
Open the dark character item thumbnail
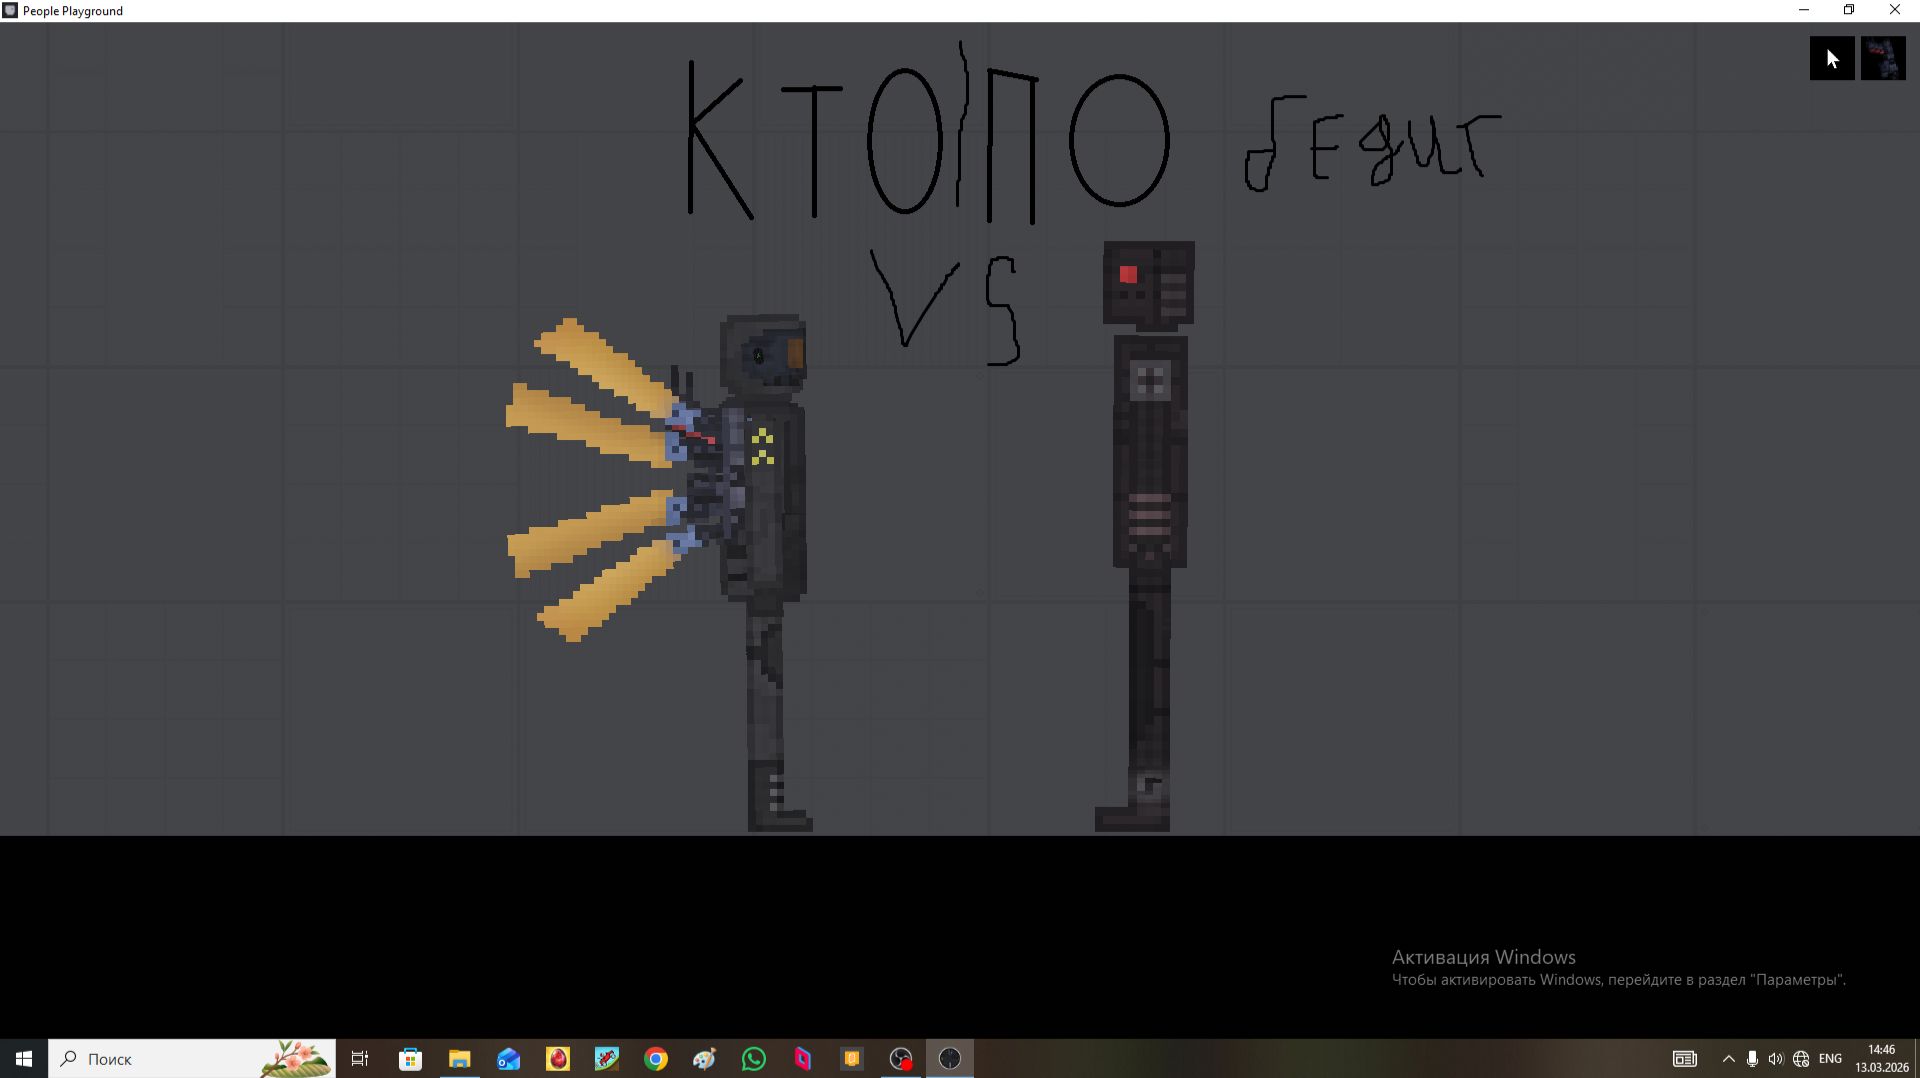[1883, 59]
